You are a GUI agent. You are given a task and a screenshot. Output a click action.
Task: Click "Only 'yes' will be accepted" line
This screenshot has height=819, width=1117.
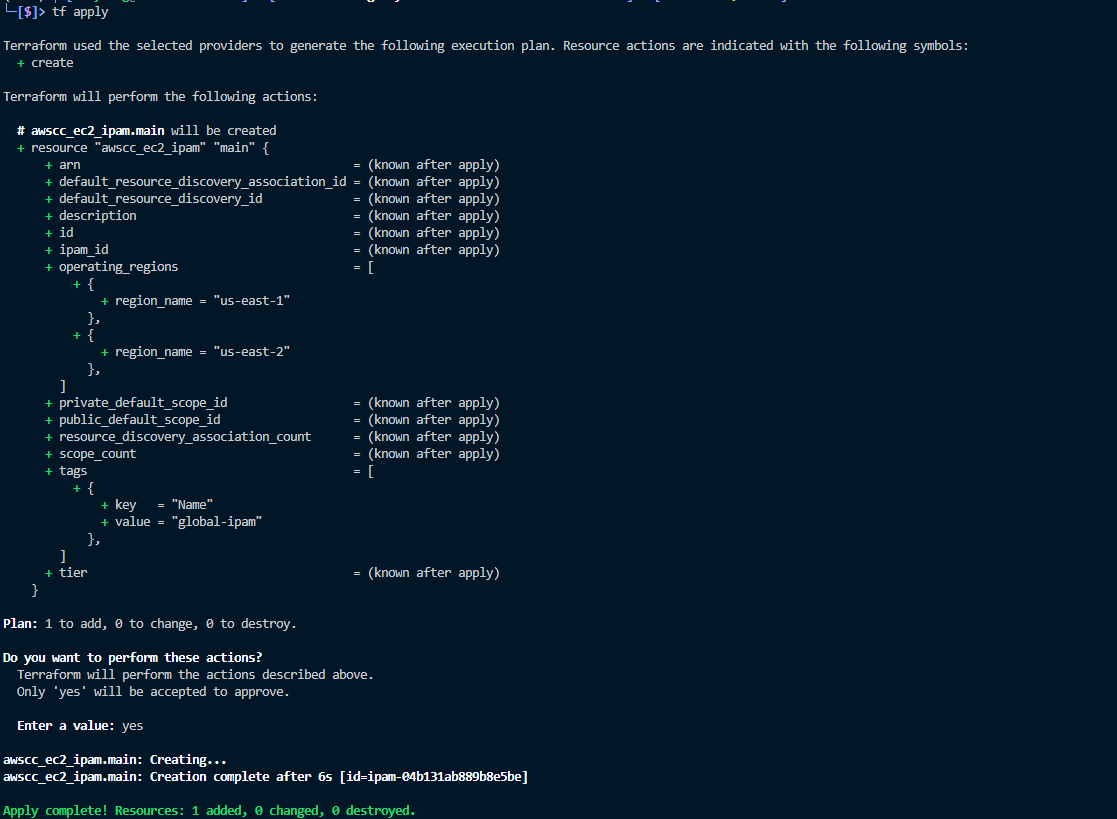tap(153, 692)
